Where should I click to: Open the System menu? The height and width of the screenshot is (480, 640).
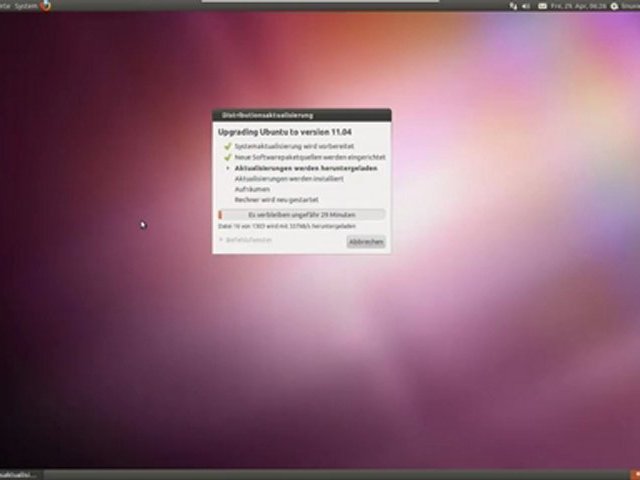click(x=25, y=5)
